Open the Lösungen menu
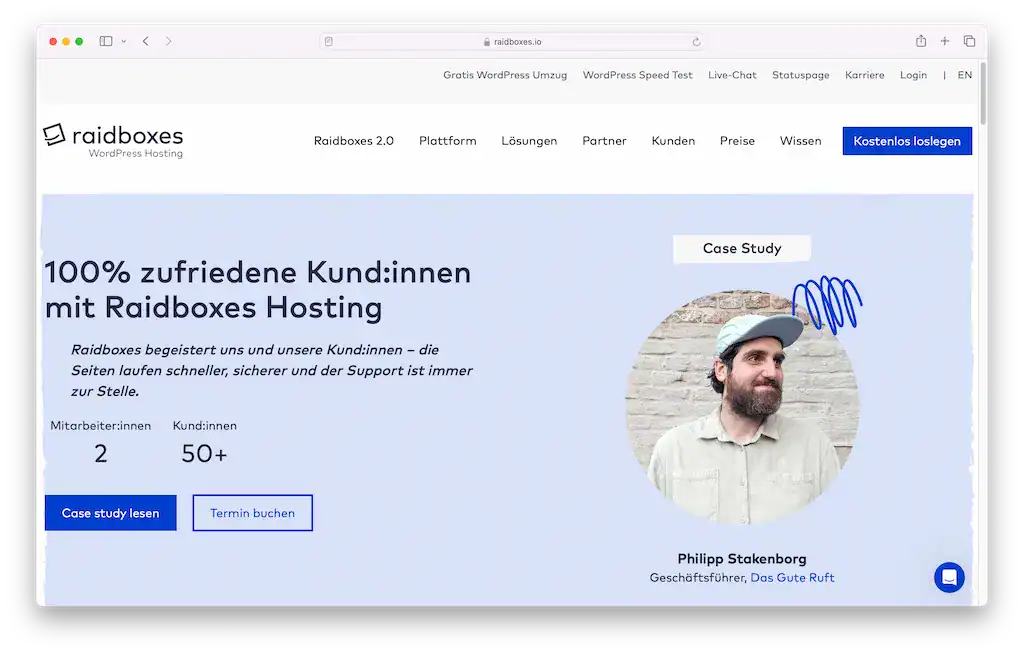 coord(529,141)
